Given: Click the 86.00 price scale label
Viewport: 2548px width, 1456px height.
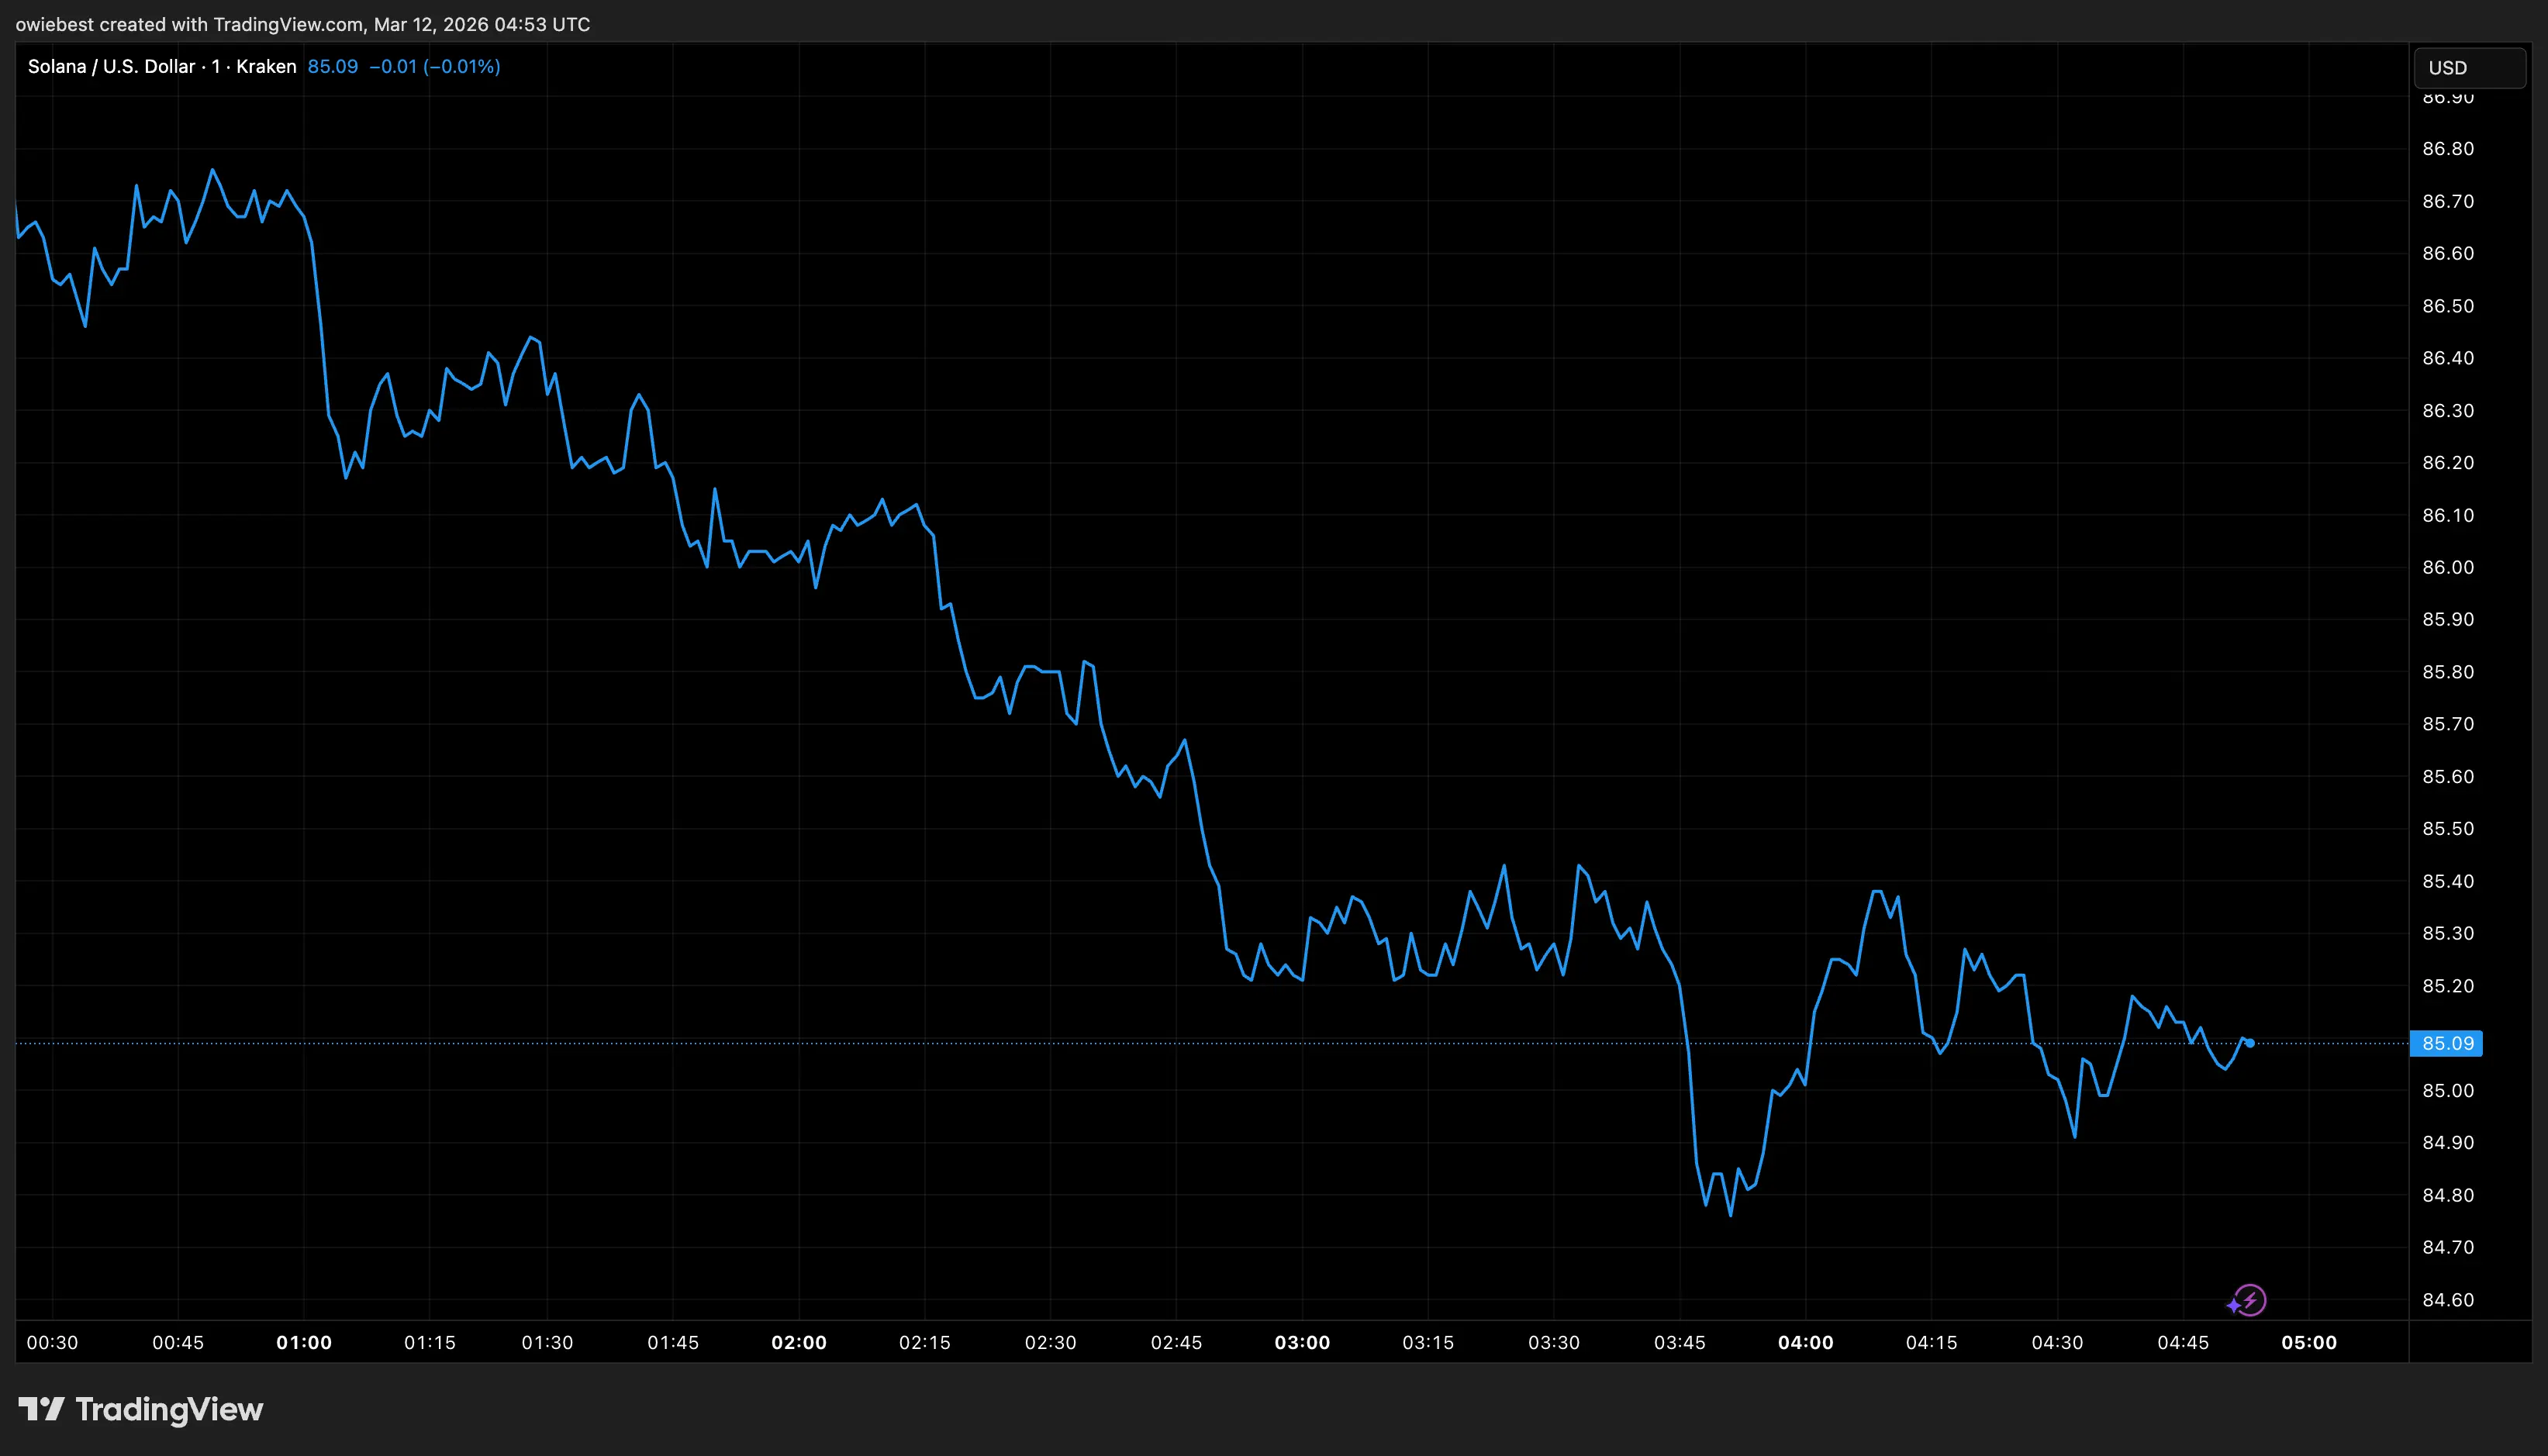Looking at the screenshot, I should (2447, 567).
